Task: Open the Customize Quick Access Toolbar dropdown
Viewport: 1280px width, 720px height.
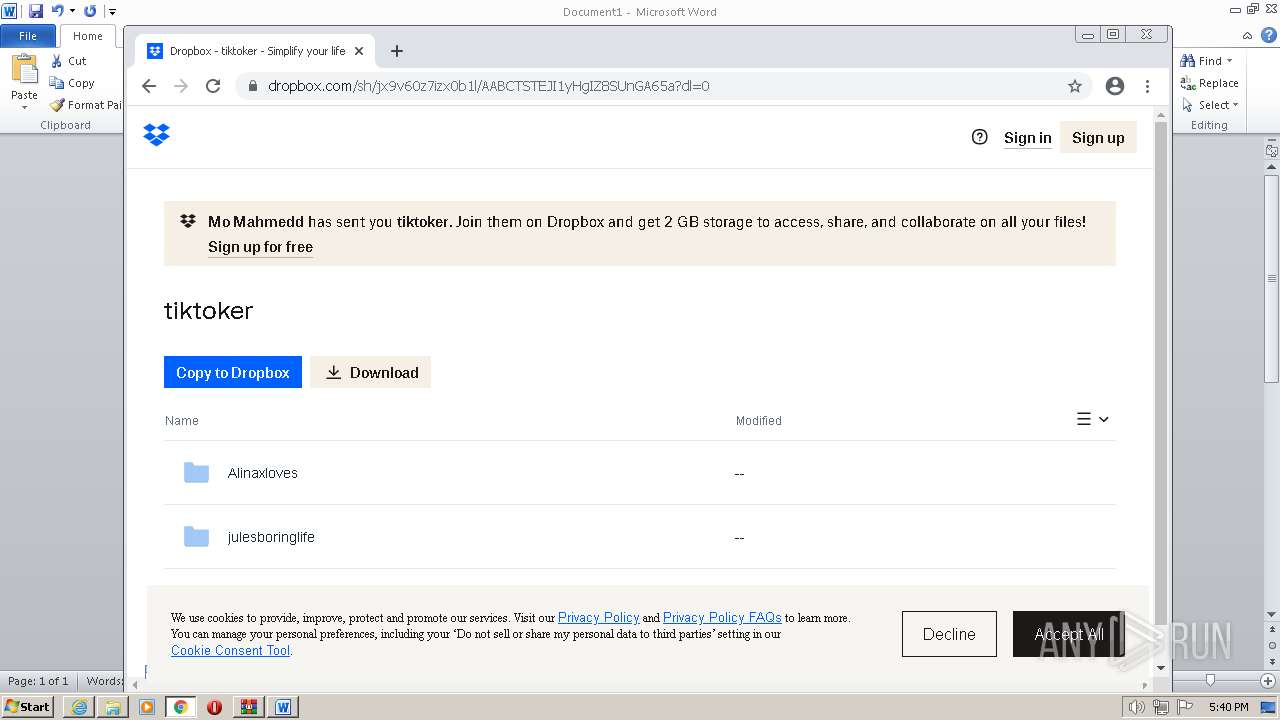Action: pyautogui.click(x=112, y=11)
